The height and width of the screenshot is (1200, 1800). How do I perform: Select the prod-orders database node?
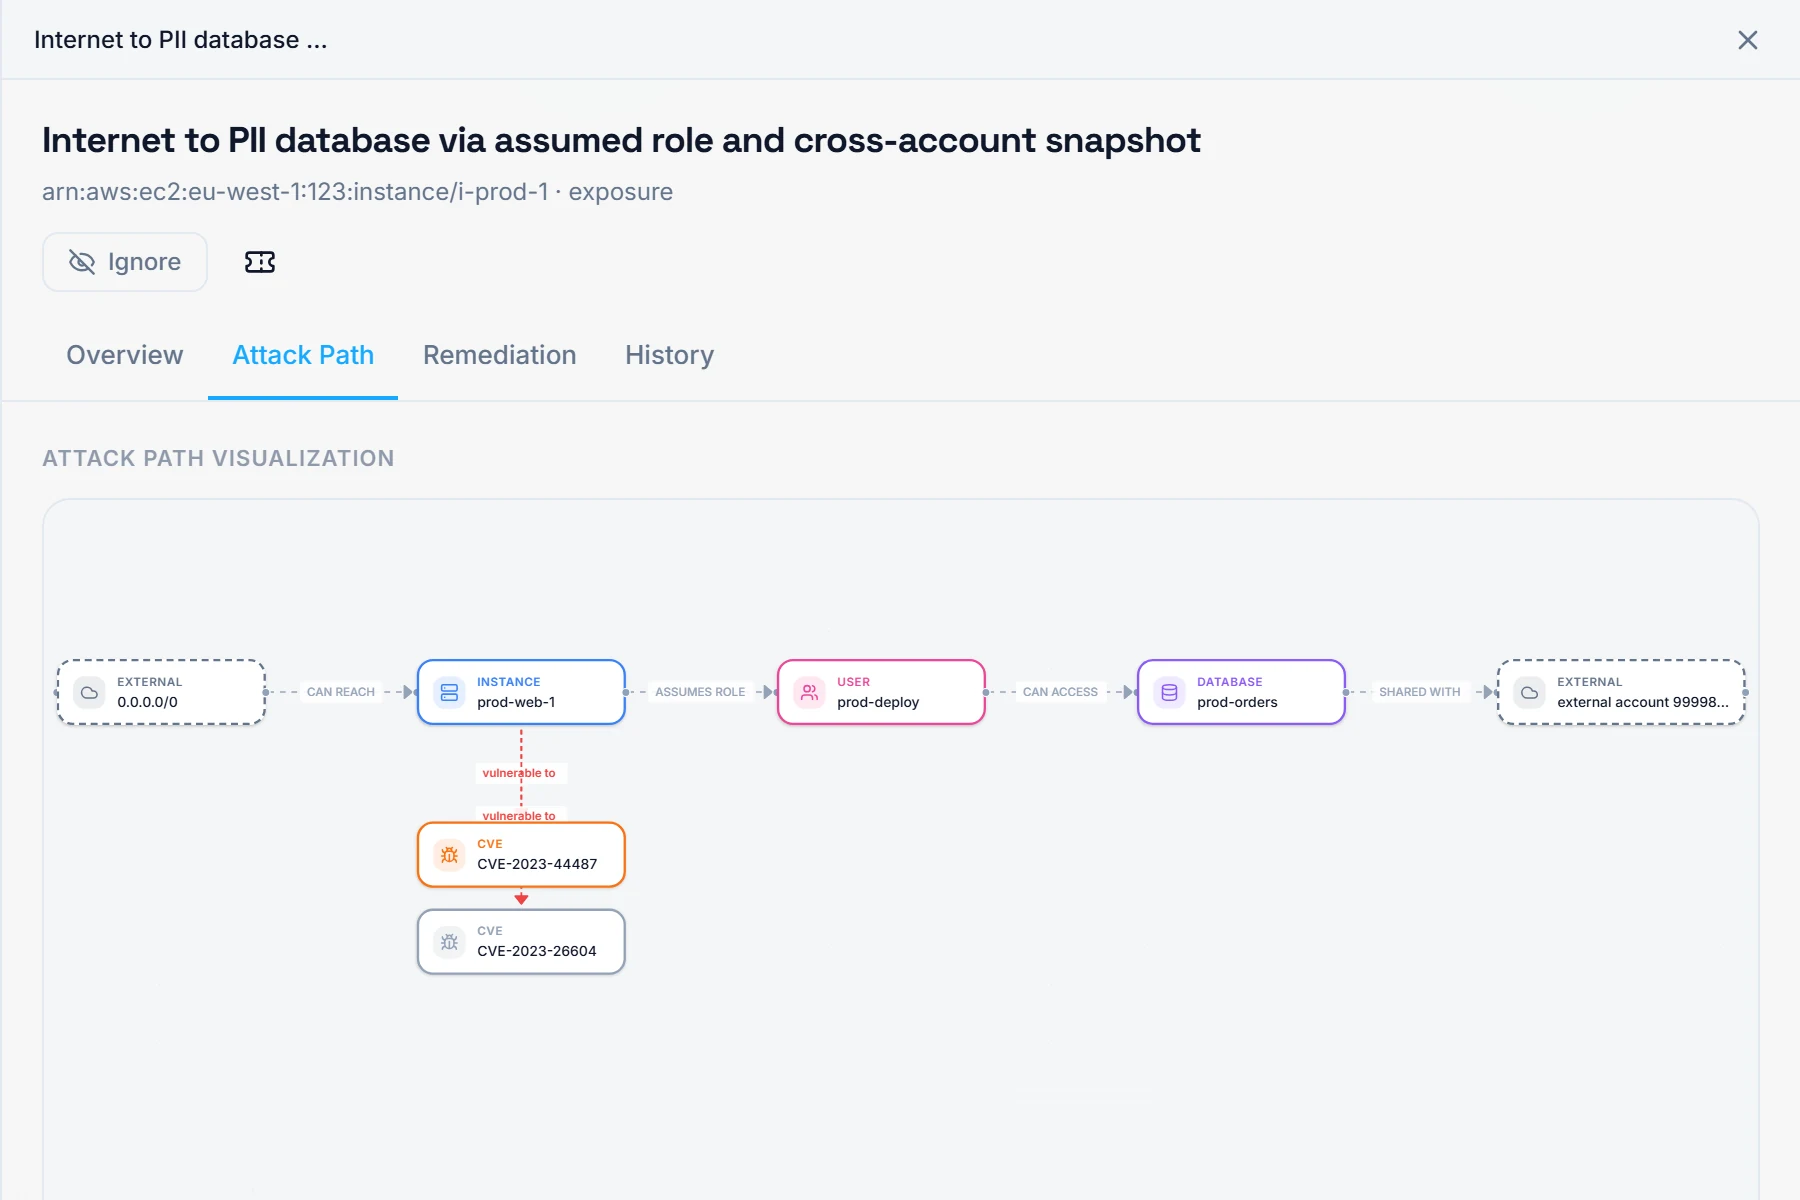(1241, 692)
